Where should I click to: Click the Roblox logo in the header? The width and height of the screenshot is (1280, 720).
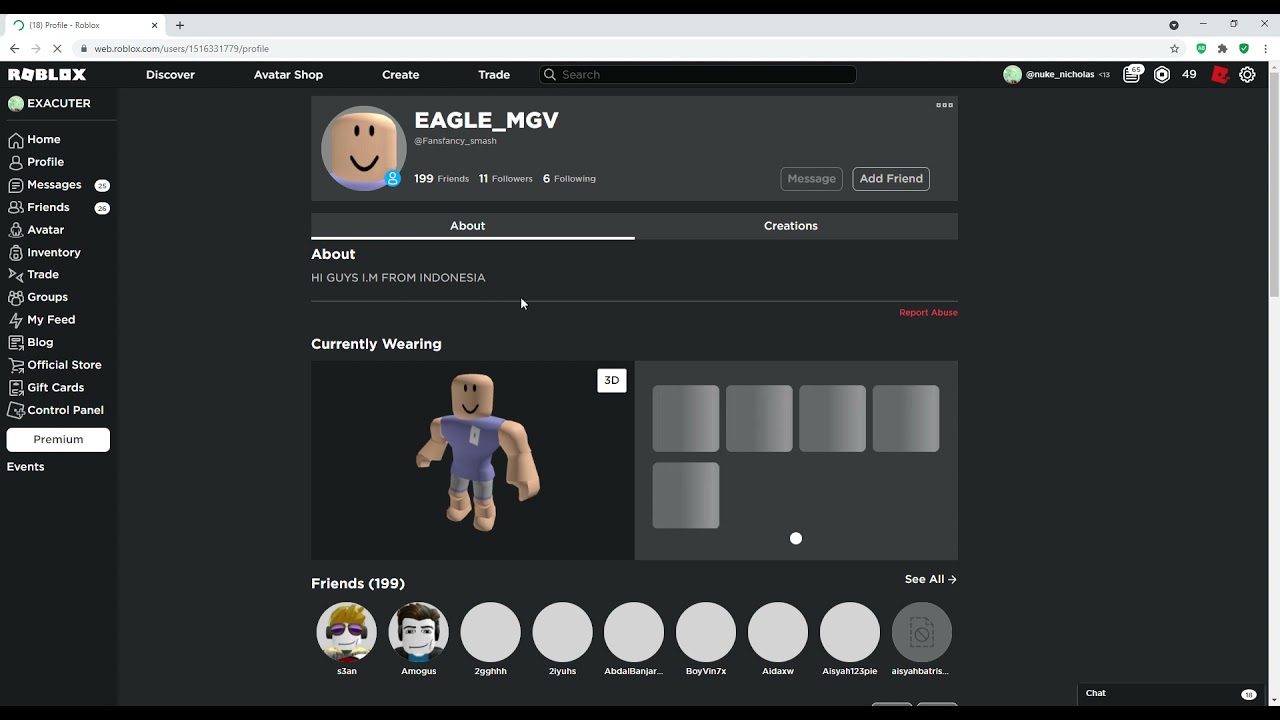click(x=47, y=75)
